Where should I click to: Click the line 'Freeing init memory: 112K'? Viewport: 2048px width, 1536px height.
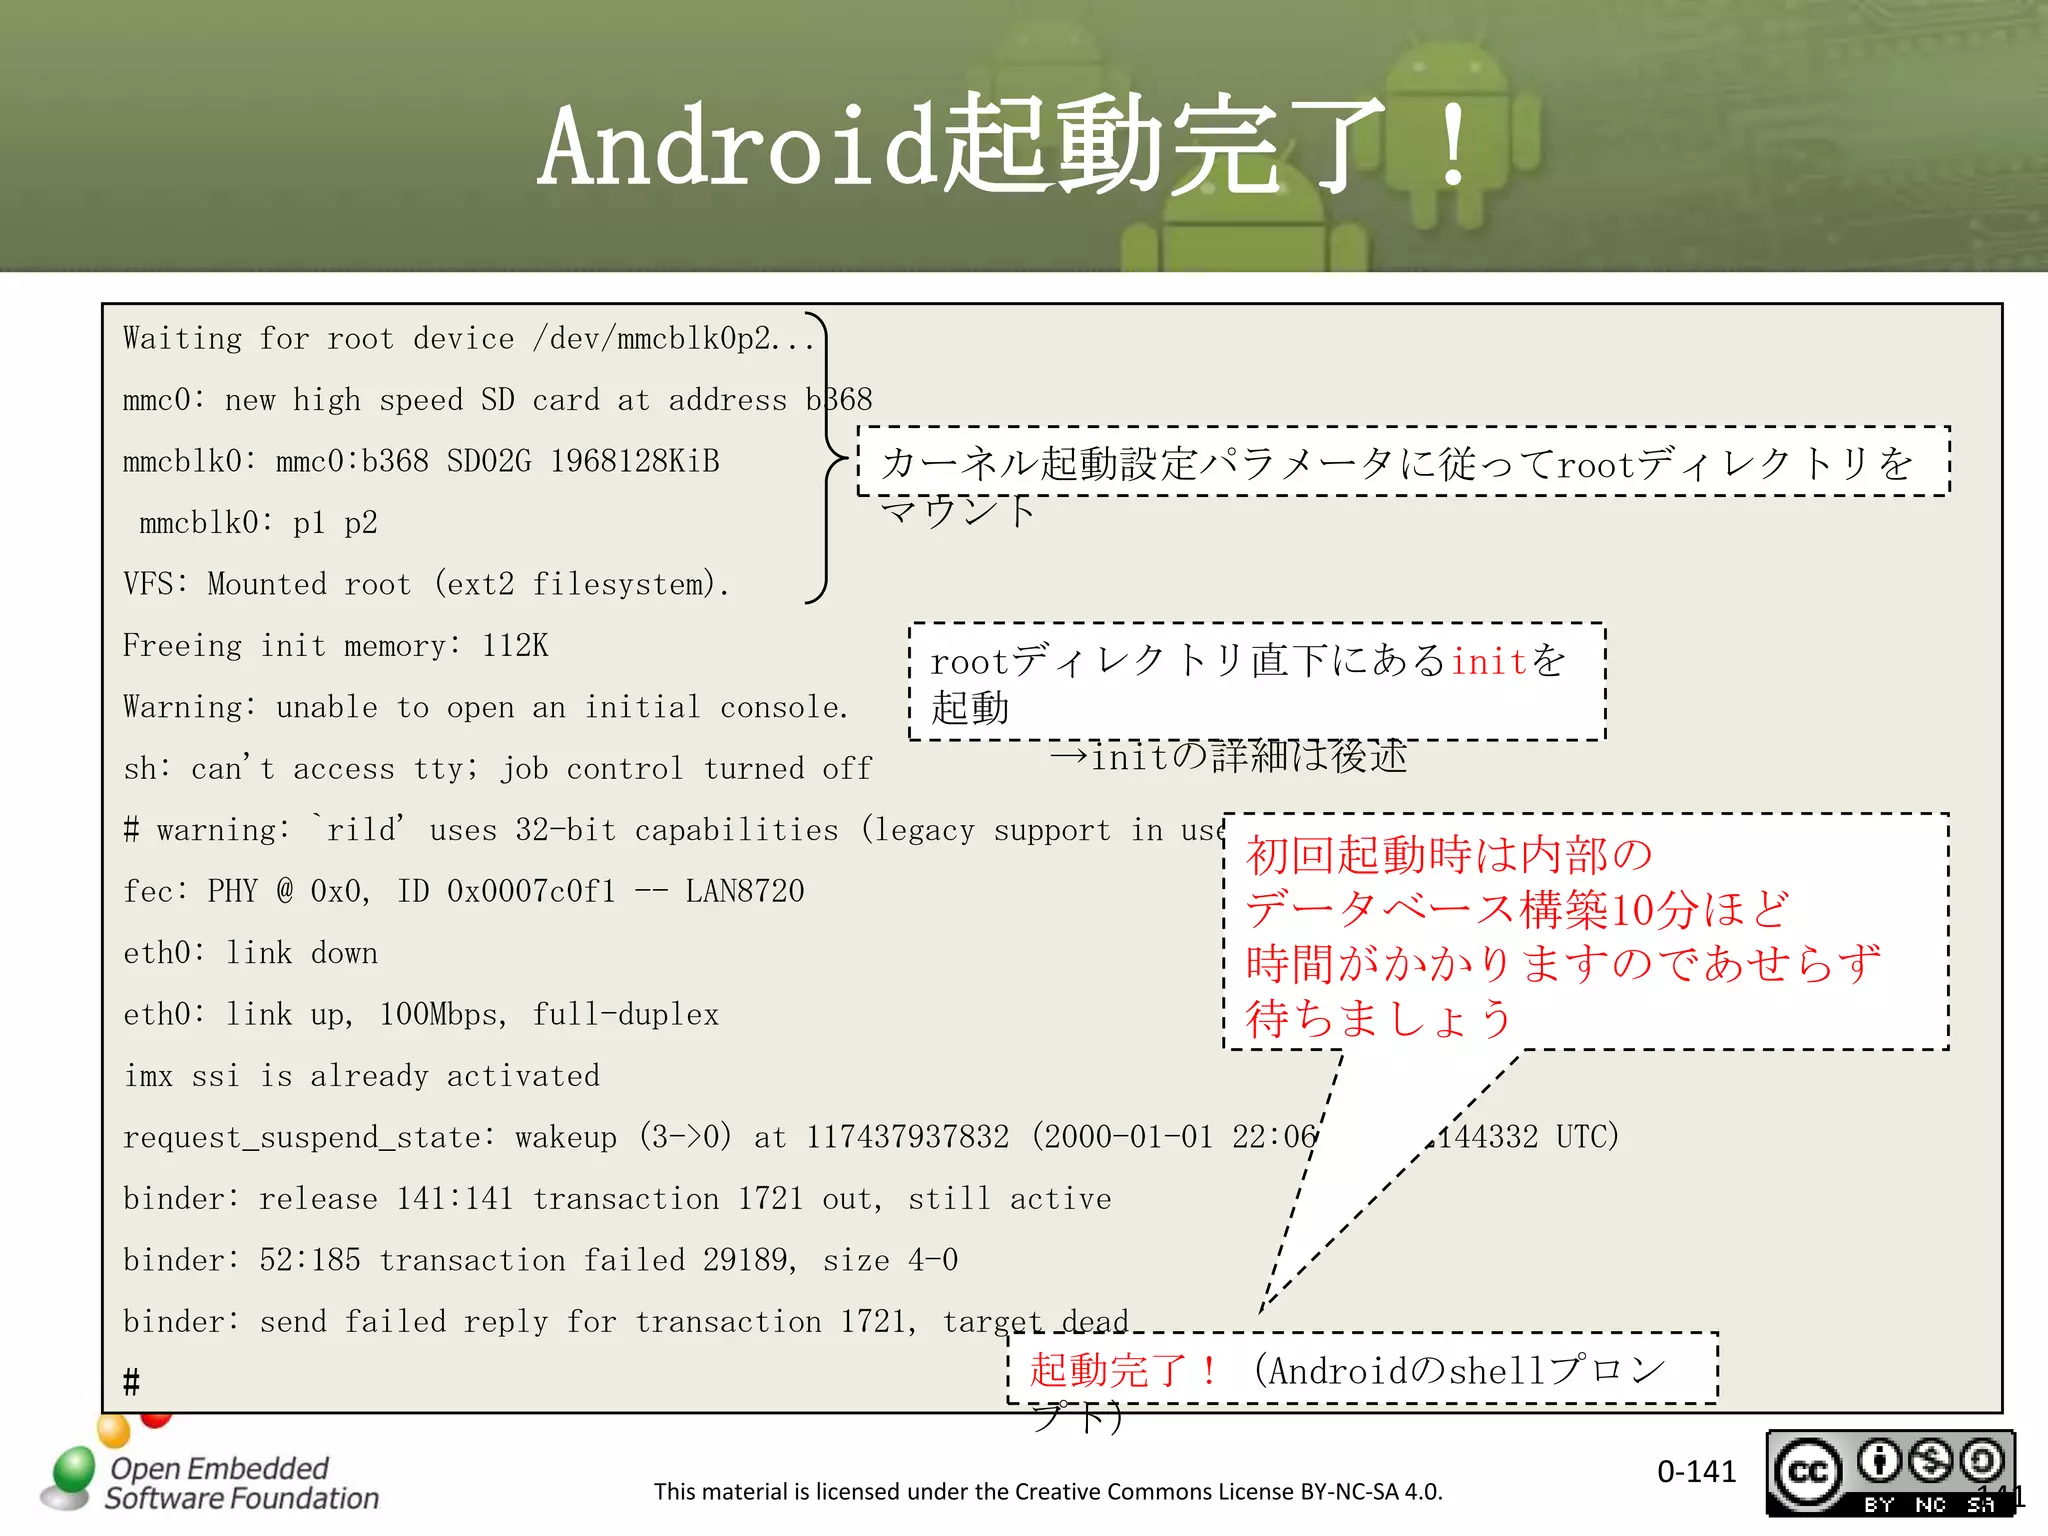coord(335,646)
